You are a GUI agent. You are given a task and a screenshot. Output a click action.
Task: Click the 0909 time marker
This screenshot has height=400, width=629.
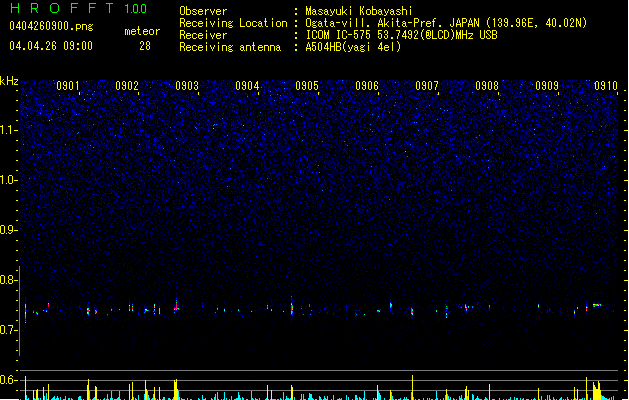pos(547,86)
